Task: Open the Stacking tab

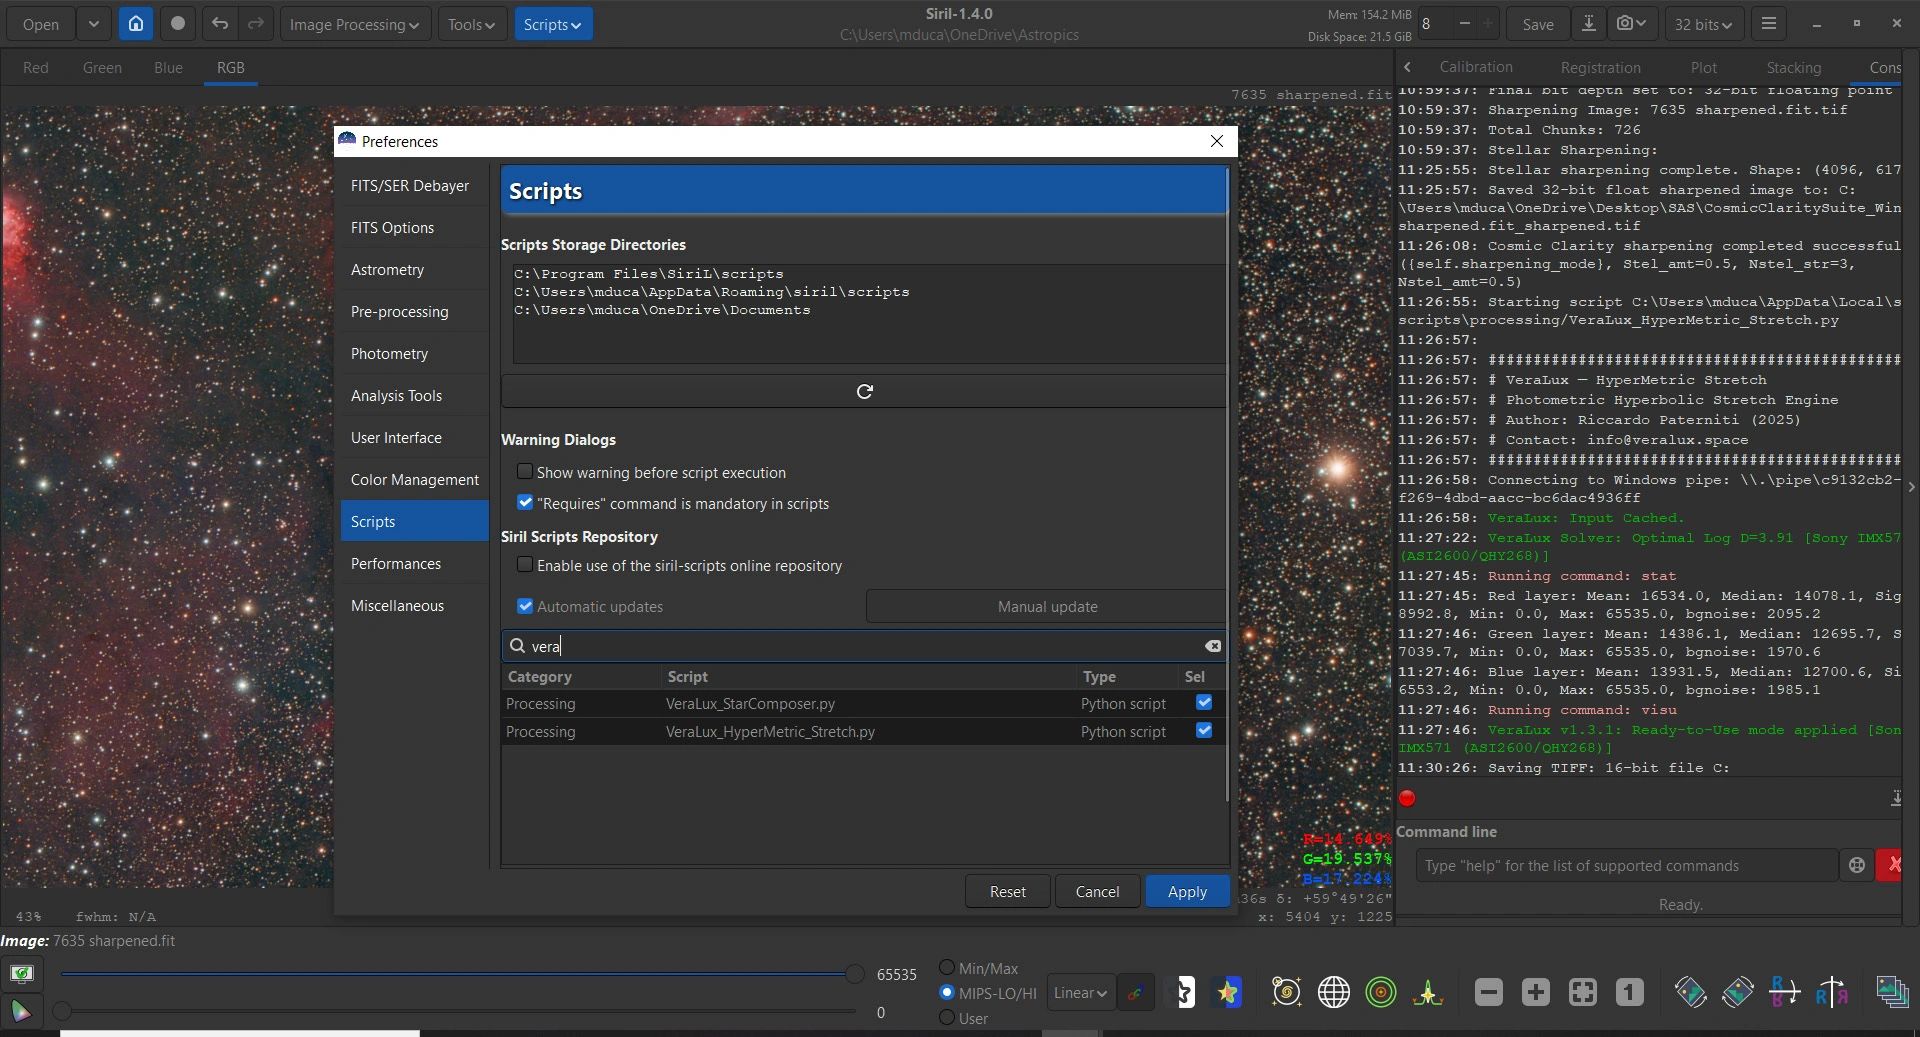Action: tap(1793, 68)
